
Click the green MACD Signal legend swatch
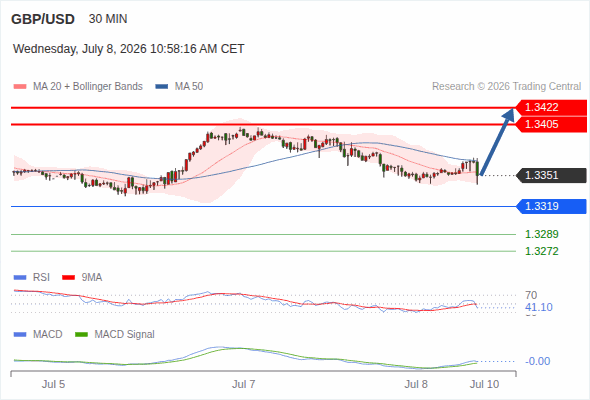click(x=82, y=335)
